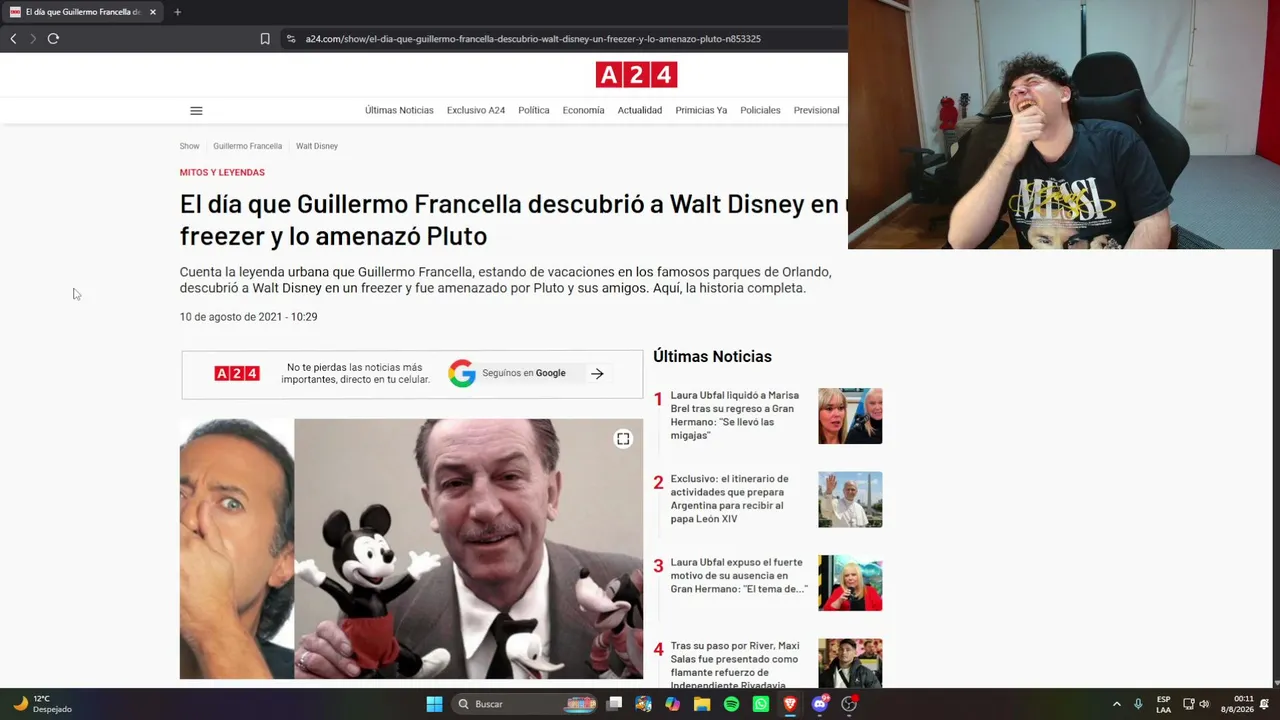The height and width of the screenshot is (720, 1280).
Task: Go to the Economía section
Action: pos(583,110)
